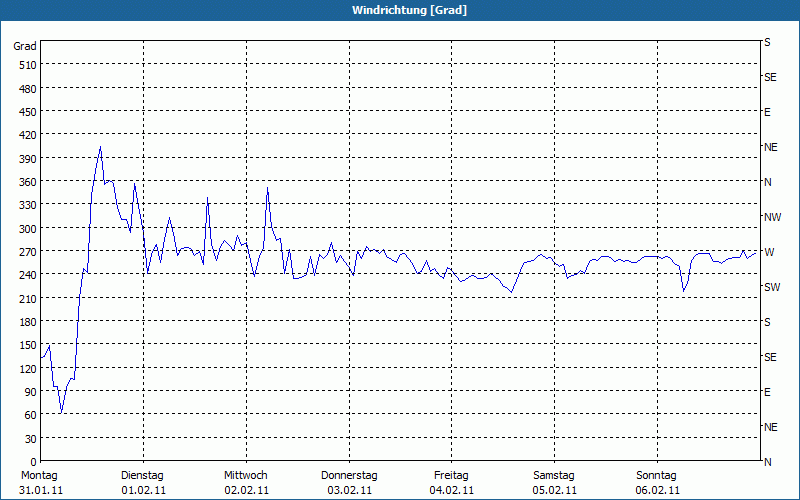The image size is (800, 500).
Task: Click the y-axis value 330
Action: pyautogui.click(x=28, y=206)
